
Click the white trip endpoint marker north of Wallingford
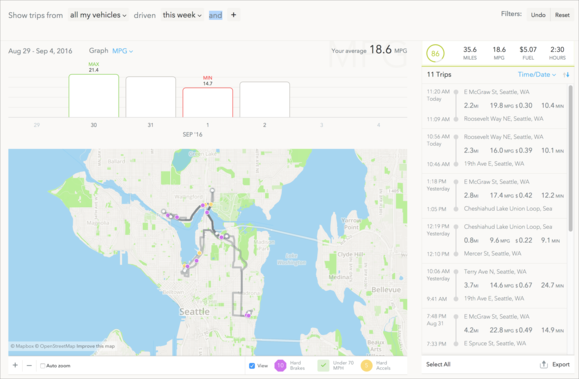(x=212, y=191)
